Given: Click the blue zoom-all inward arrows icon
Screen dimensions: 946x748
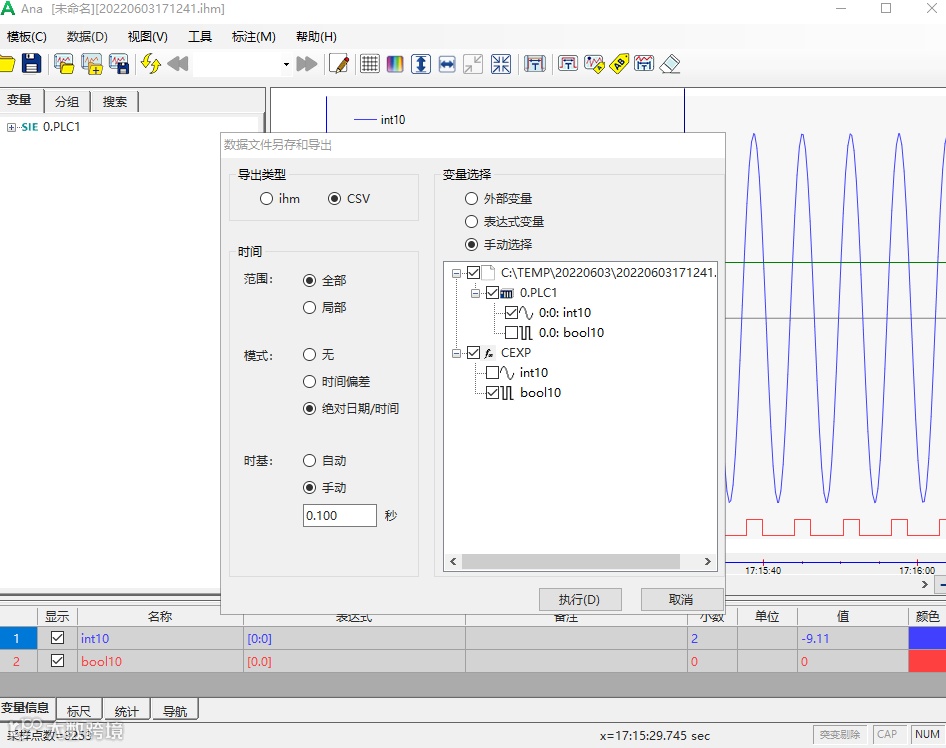Looking at the screenshot, I should pyautogui.click(x=501, y=63).
